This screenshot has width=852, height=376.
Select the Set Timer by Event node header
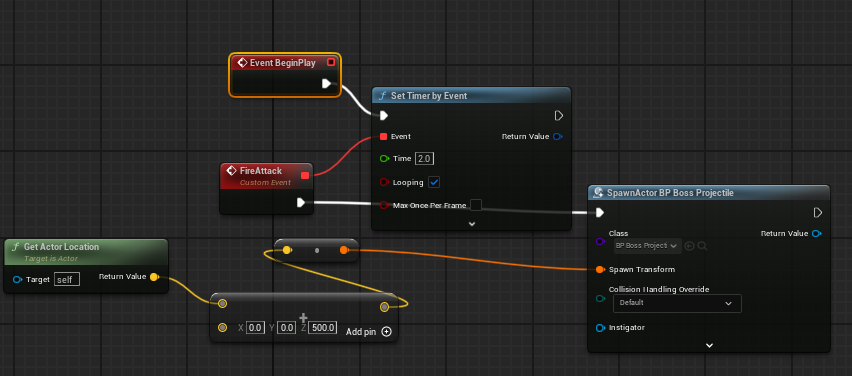coord(471,96)
